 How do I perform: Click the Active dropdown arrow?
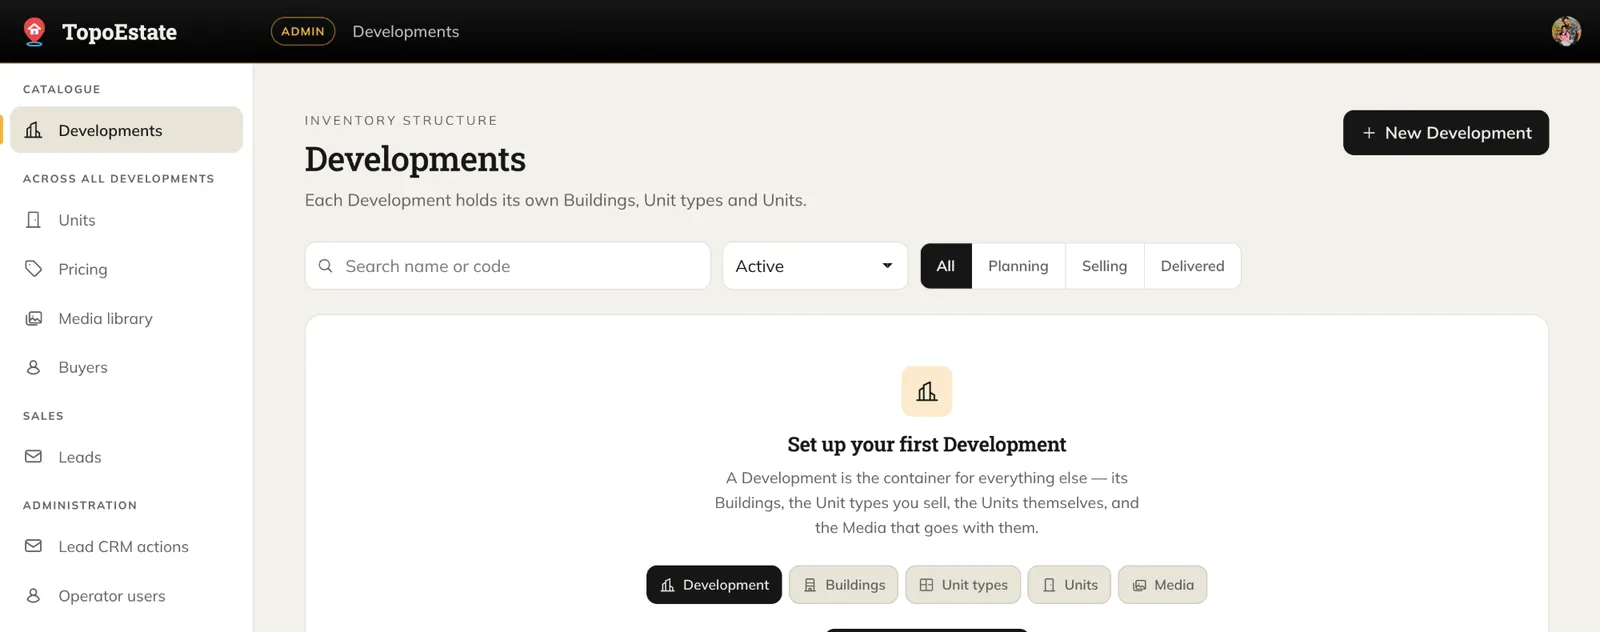pyautogui.click(x=887, y=266)
